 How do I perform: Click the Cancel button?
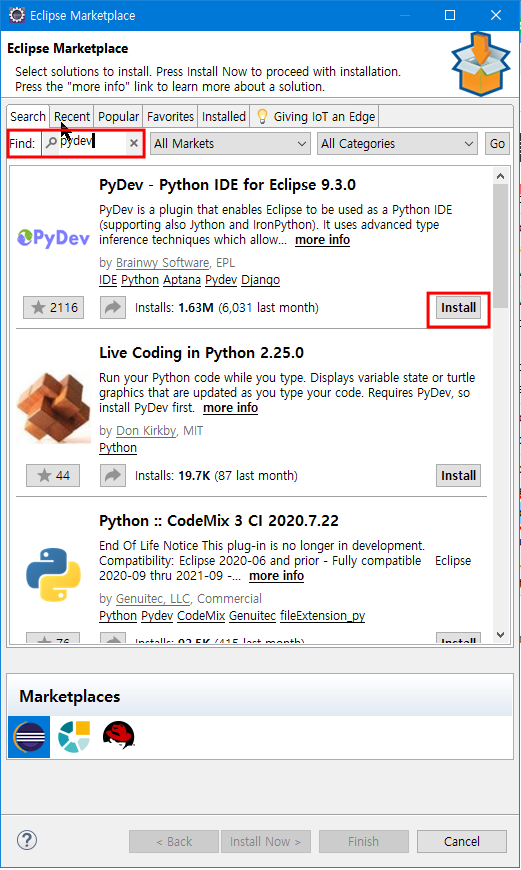(x=462, y=841)
